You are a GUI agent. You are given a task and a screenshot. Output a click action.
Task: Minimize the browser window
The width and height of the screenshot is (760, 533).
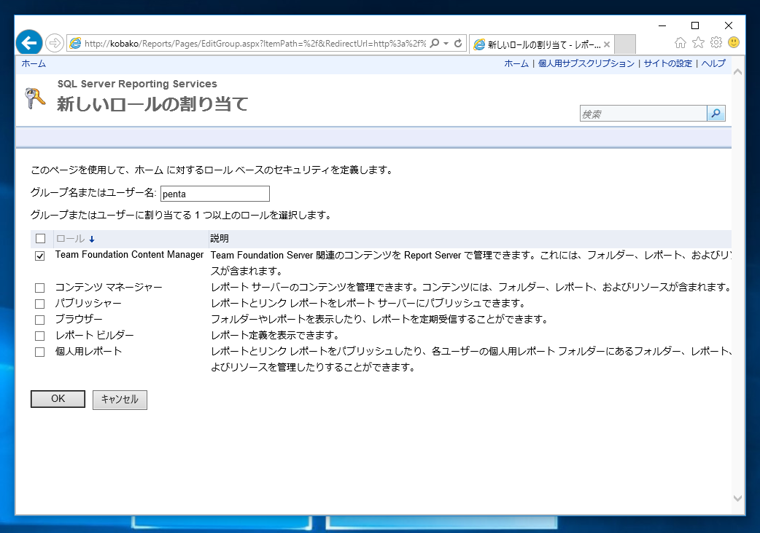tap(662, 25)
